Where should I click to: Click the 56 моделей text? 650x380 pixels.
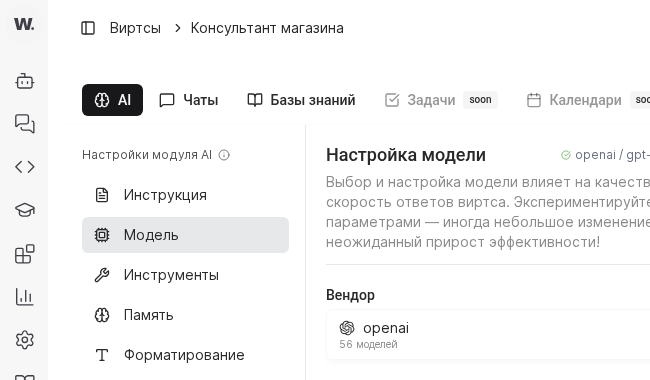pyautogui.click(x=368, y=344)
